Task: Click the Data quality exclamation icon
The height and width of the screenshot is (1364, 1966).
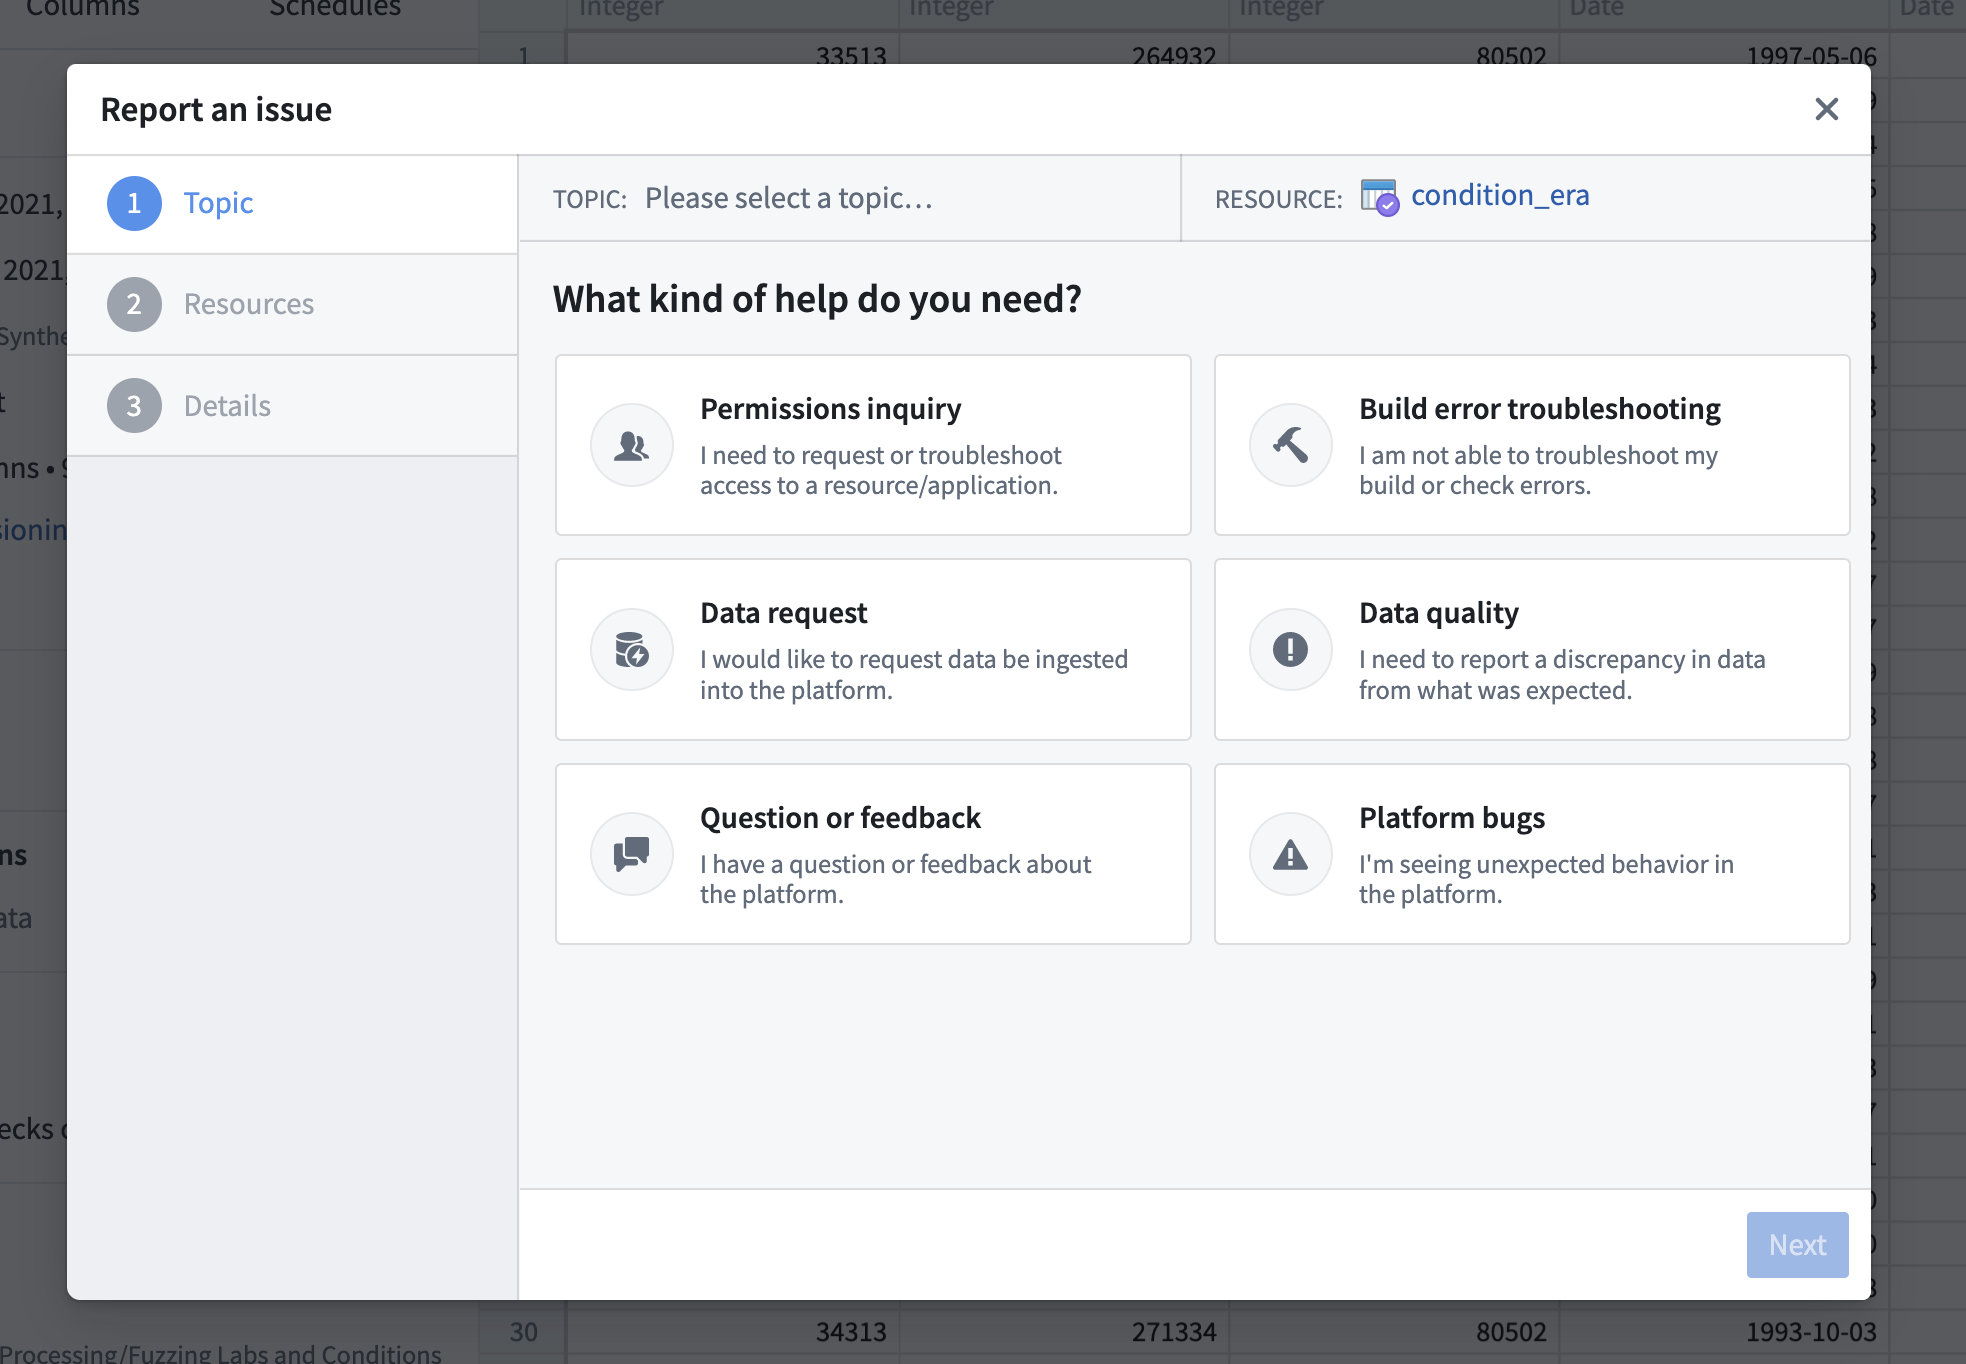Action: tap(1290, 650)
